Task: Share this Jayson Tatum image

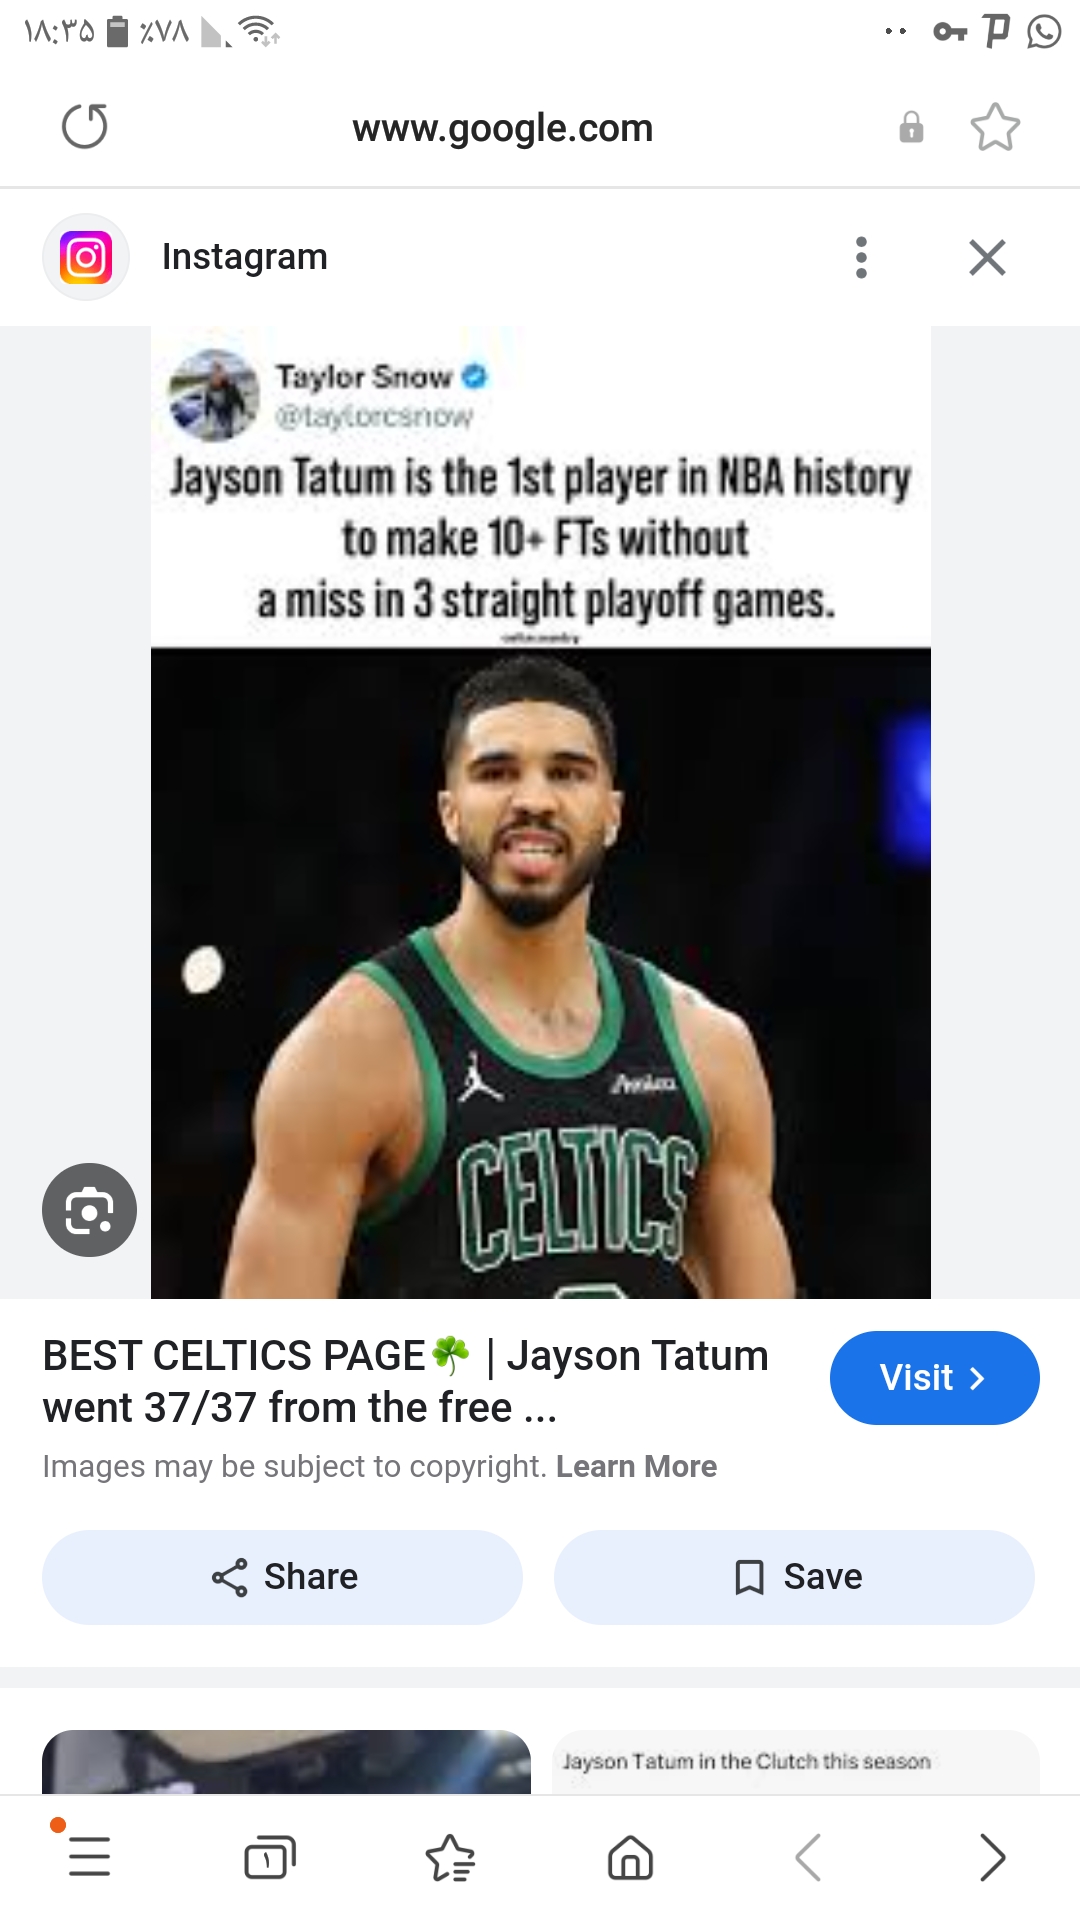Action: click(282, 1577)
